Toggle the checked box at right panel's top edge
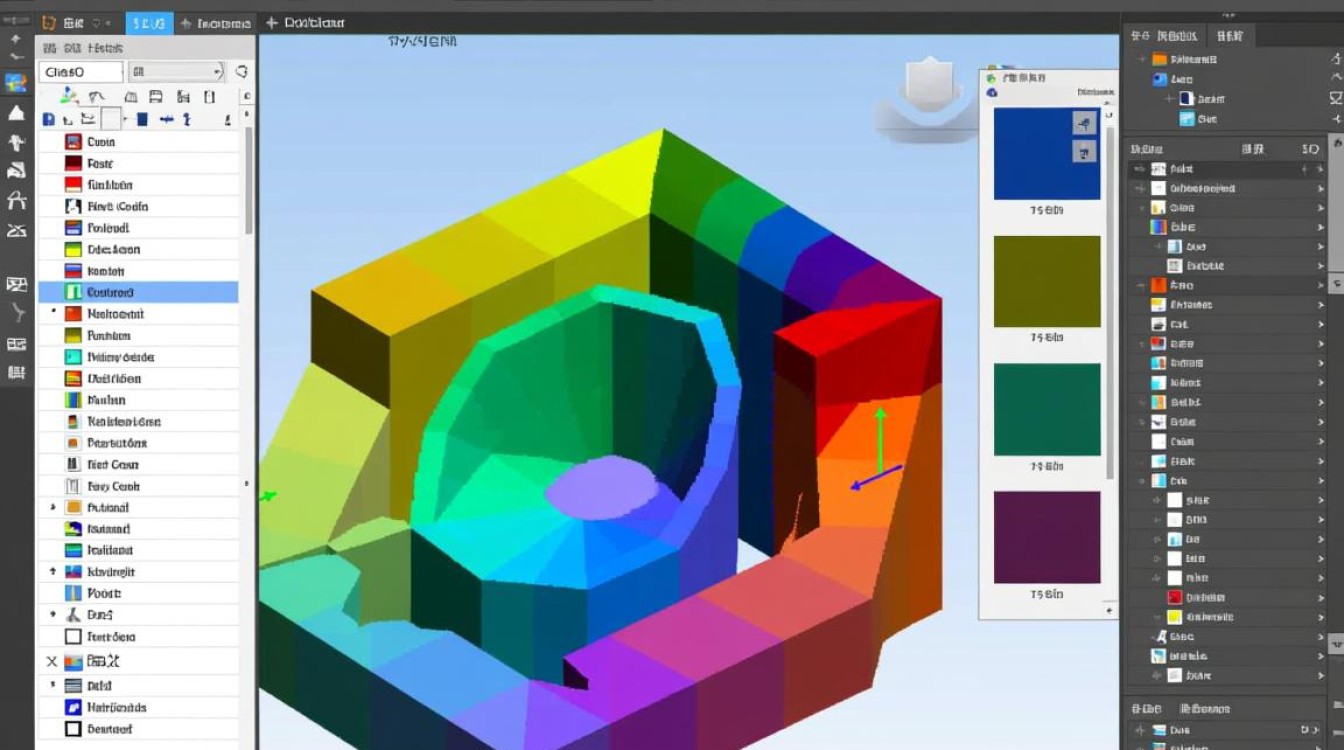The height and width of the screenshot is (750, 1344). 1336,98
